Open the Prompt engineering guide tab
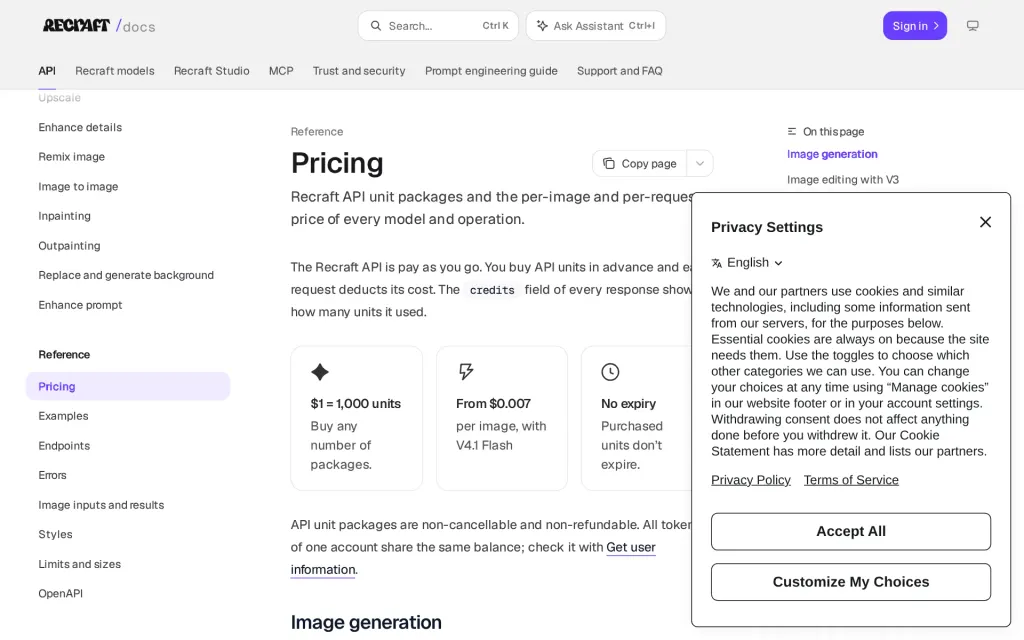This screenshot has height=640, width=1024. click(491, 71)
